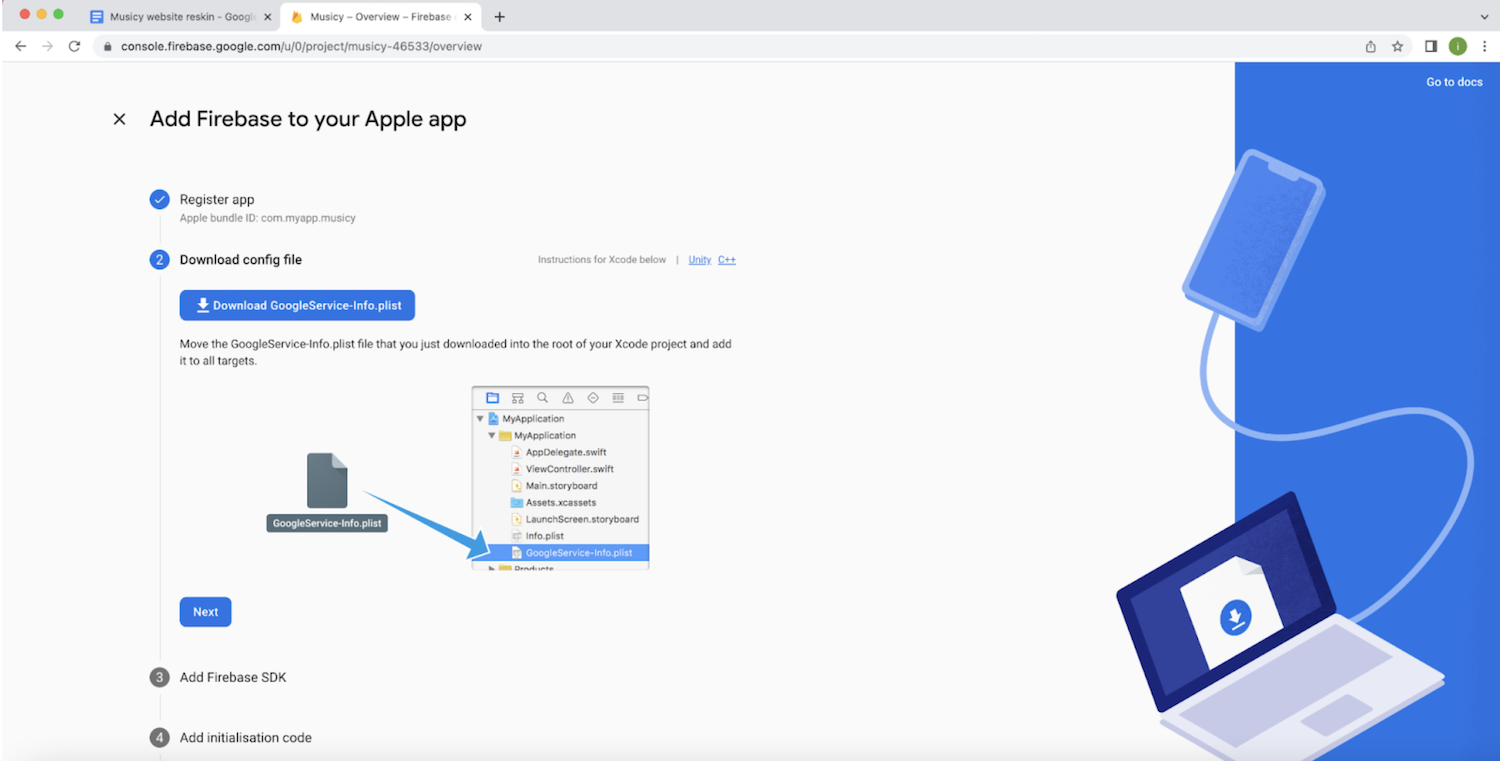Viewport: 1500px width, 761px height.
Task: Click Download GoogleService-Info.plist button
Action: point(297,305)
